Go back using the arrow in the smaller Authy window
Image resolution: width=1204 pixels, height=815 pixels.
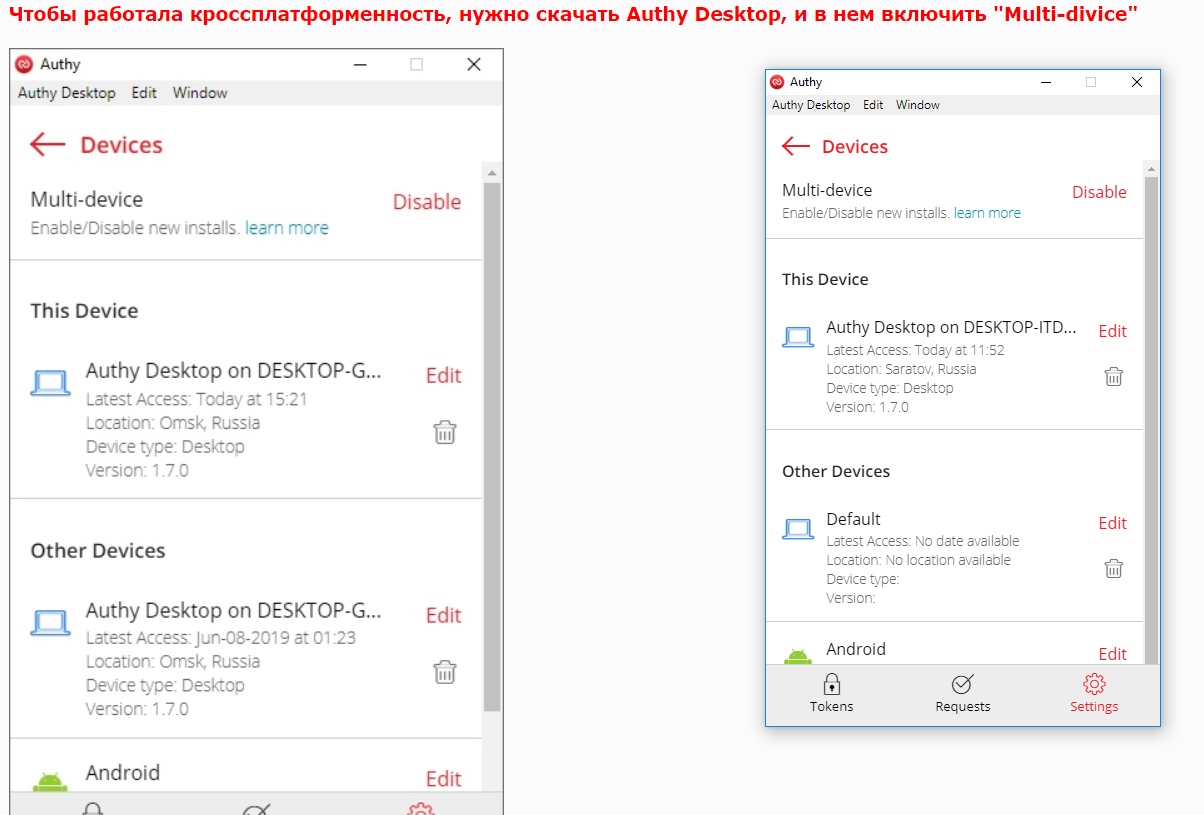(x=795, y=147)
